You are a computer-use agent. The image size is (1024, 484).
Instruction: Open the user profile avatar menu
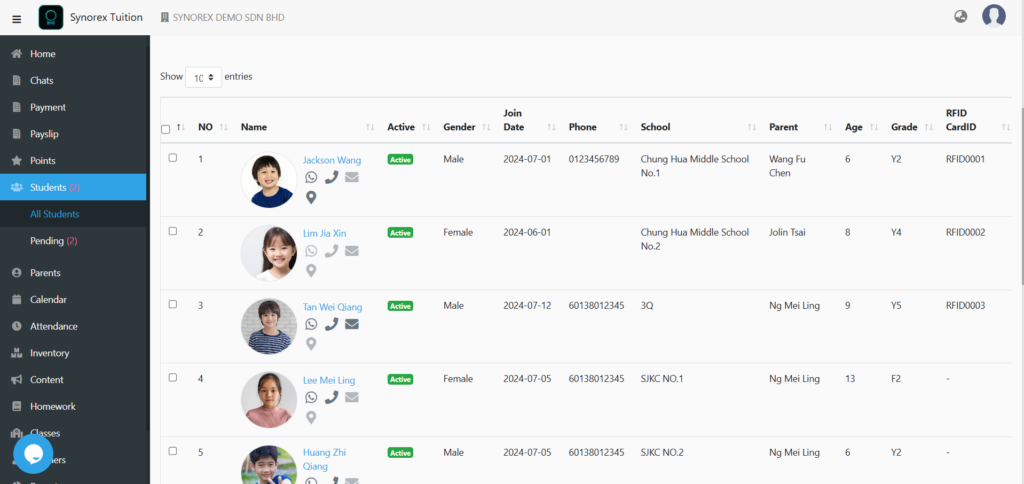tap(993, 16)
